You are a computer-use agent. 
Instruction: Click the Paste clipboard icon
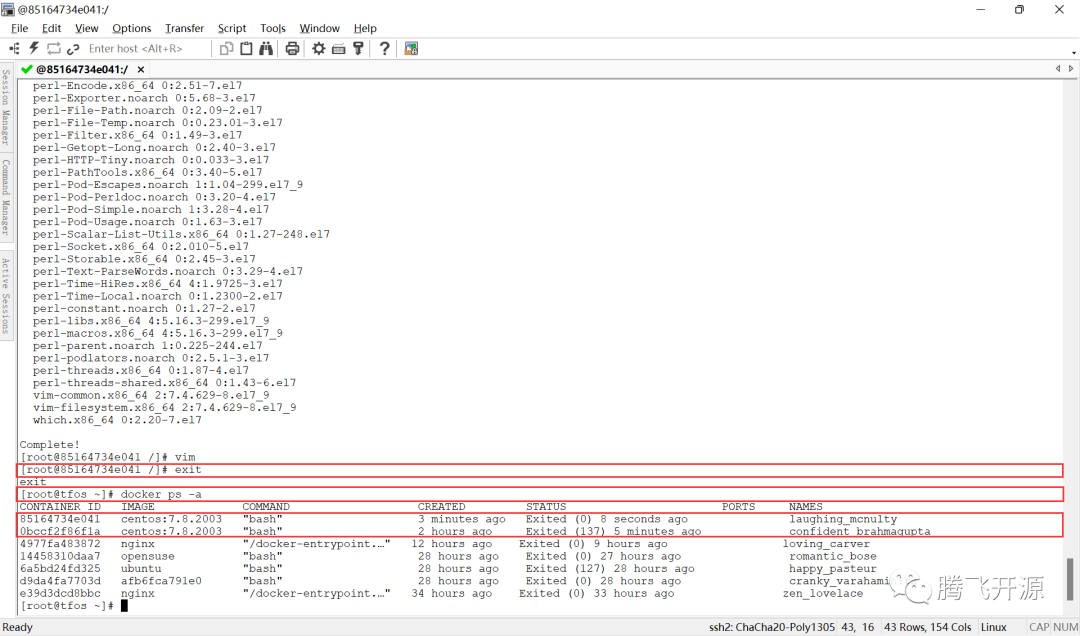(246, 48)
